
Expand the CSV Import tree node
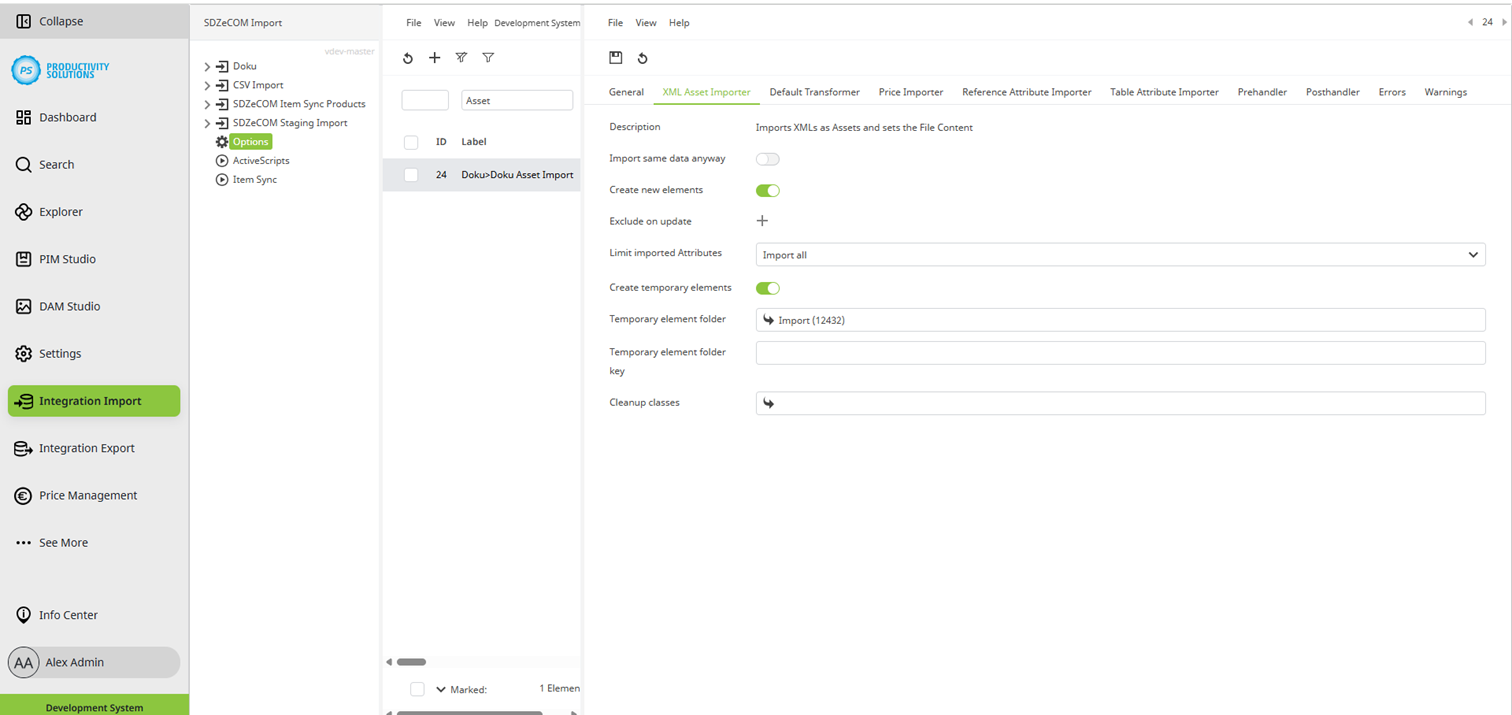(x=207, y=85)
